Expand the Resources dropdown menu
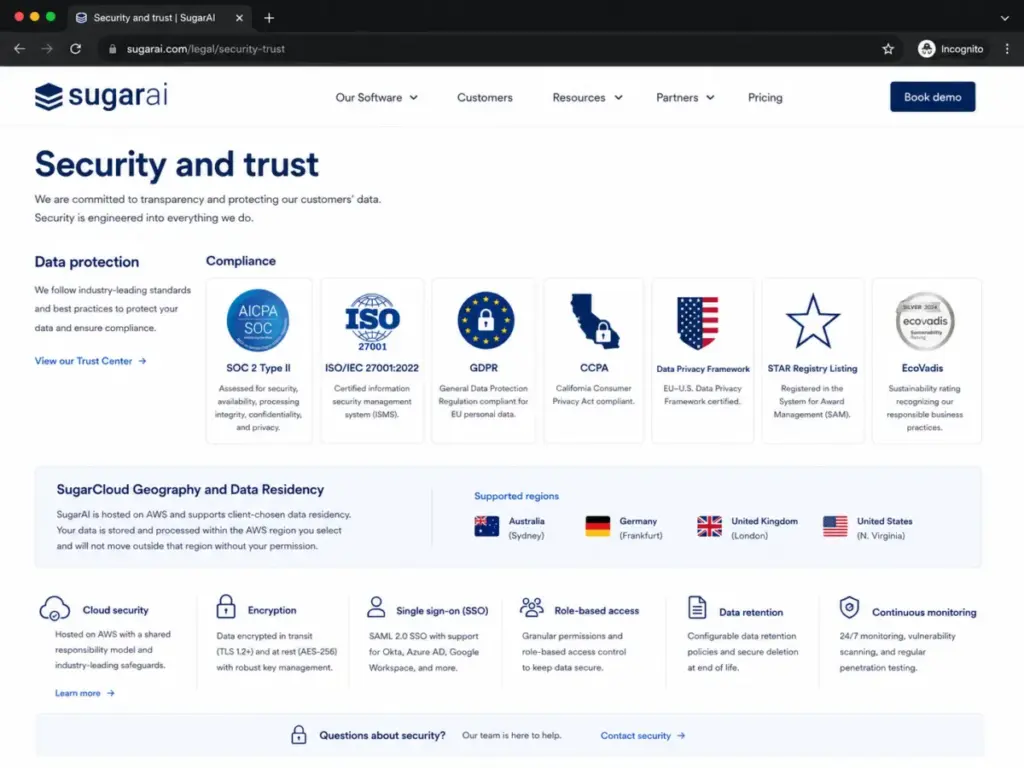The image size is (1024, 768). pyautogui.click(x=588, y=97)
